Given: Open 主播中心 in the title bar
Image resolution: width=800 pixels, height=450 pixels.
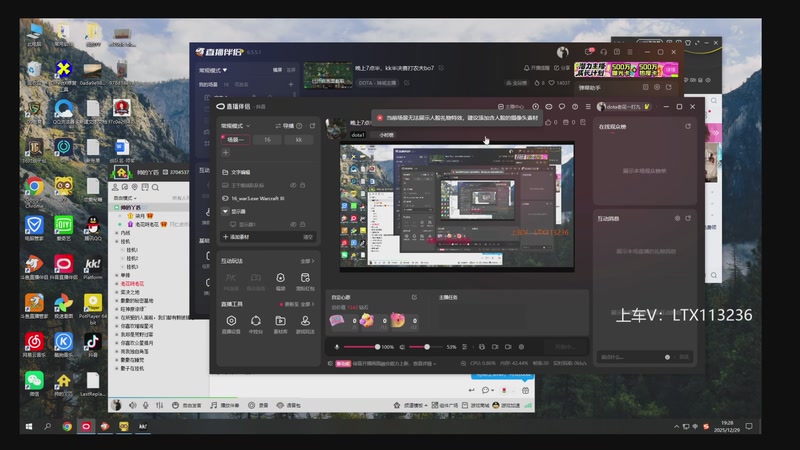Looking at the screenshot, I should 511,107.
